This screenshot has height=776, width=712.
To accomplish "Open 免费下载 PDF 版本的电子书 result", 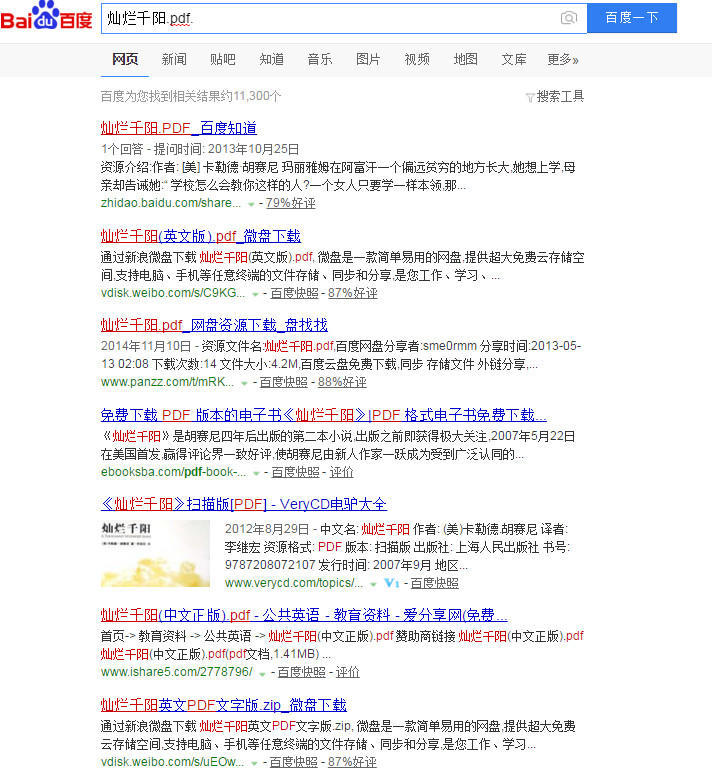I will tap(324, 415).
